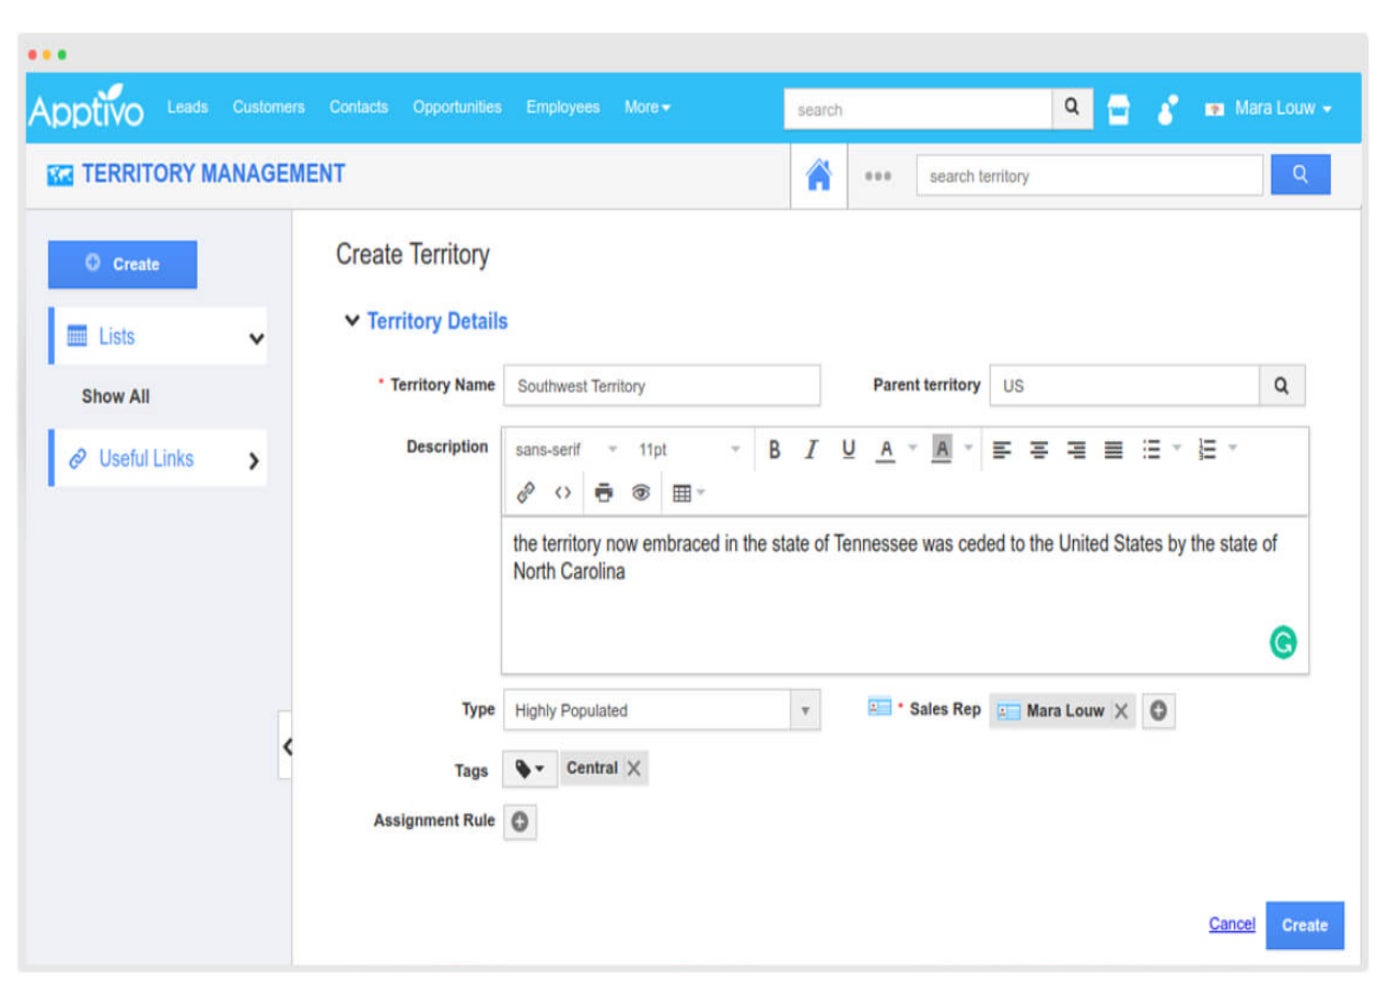
Task: Click the Sales Rep card icon
Action: pyautogui.click(x=879, y=708)
